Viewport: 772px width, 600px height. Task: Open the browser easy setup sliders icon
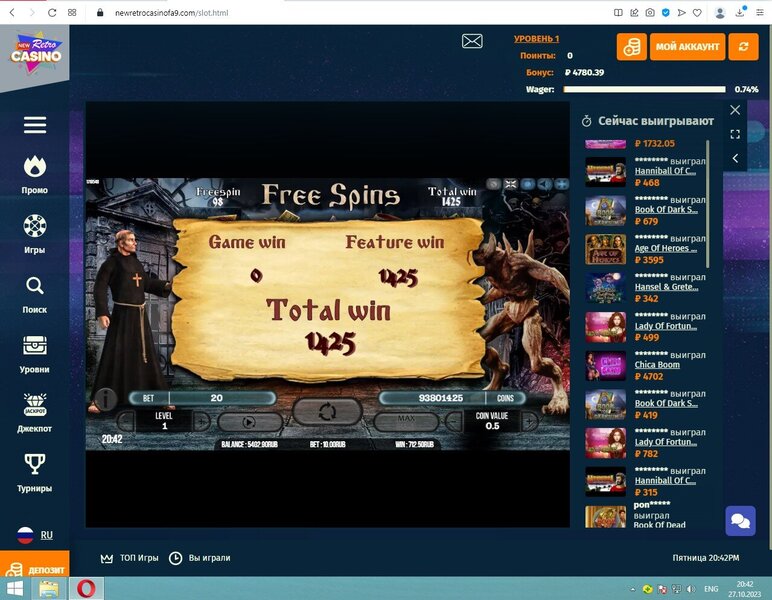pos(760,13)
